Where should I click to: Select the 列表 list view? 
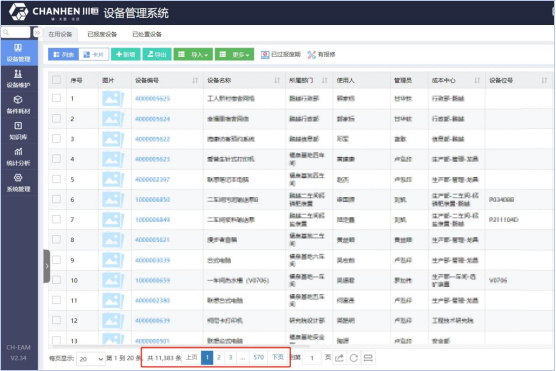point(63,54)
